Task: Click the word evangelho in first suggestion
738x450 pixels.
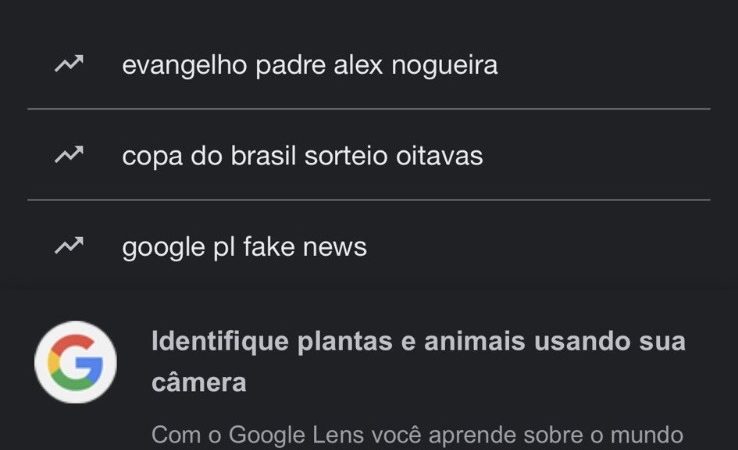Action: click(184, 65)
